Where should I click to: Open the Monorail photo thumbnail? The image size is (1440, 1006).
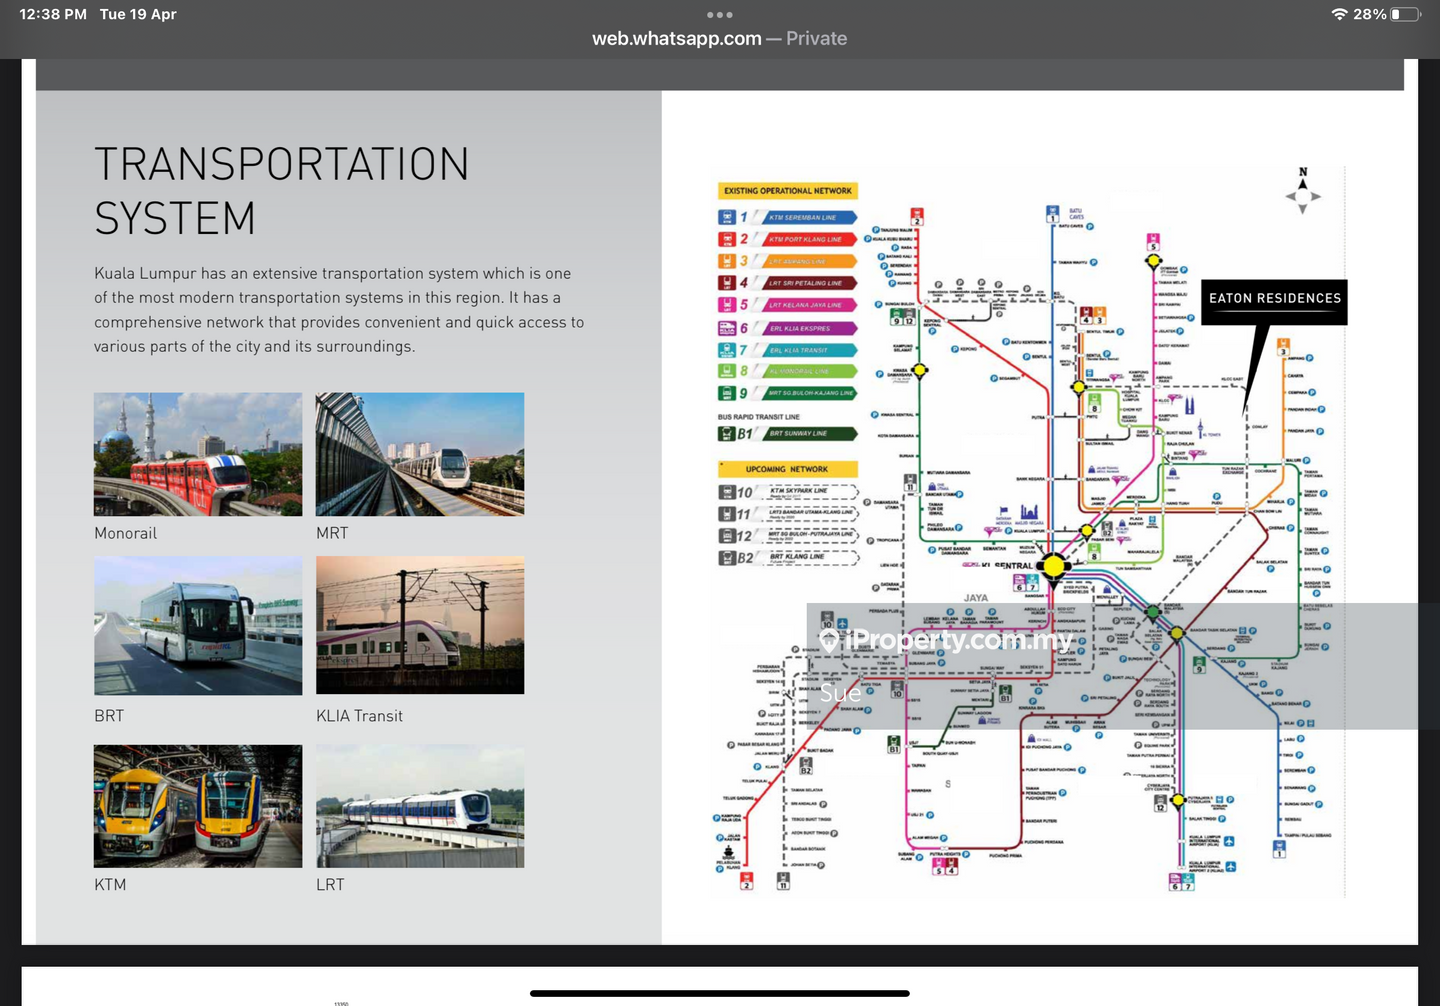coord(198,454)
